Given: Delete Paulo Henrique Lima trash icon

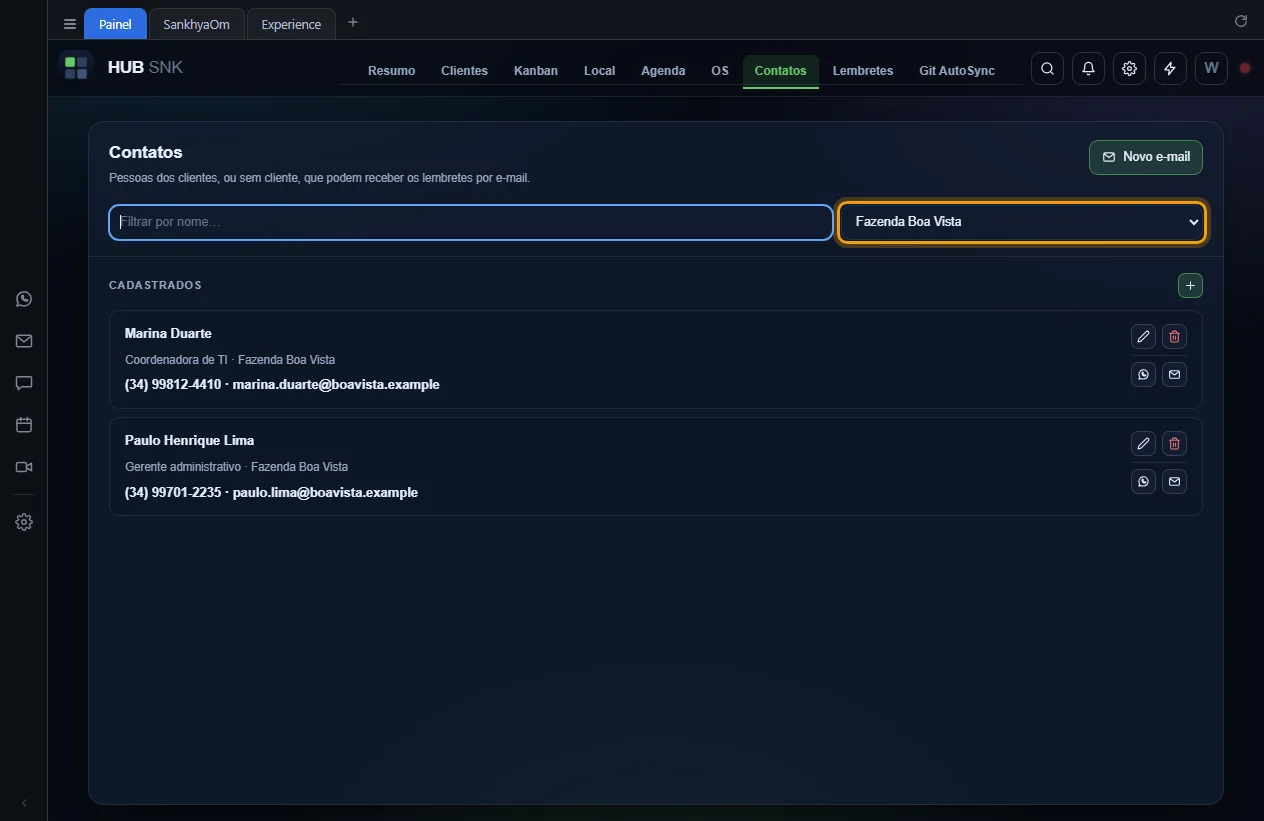Looking at the screenshot, I should pos(1174,443).
